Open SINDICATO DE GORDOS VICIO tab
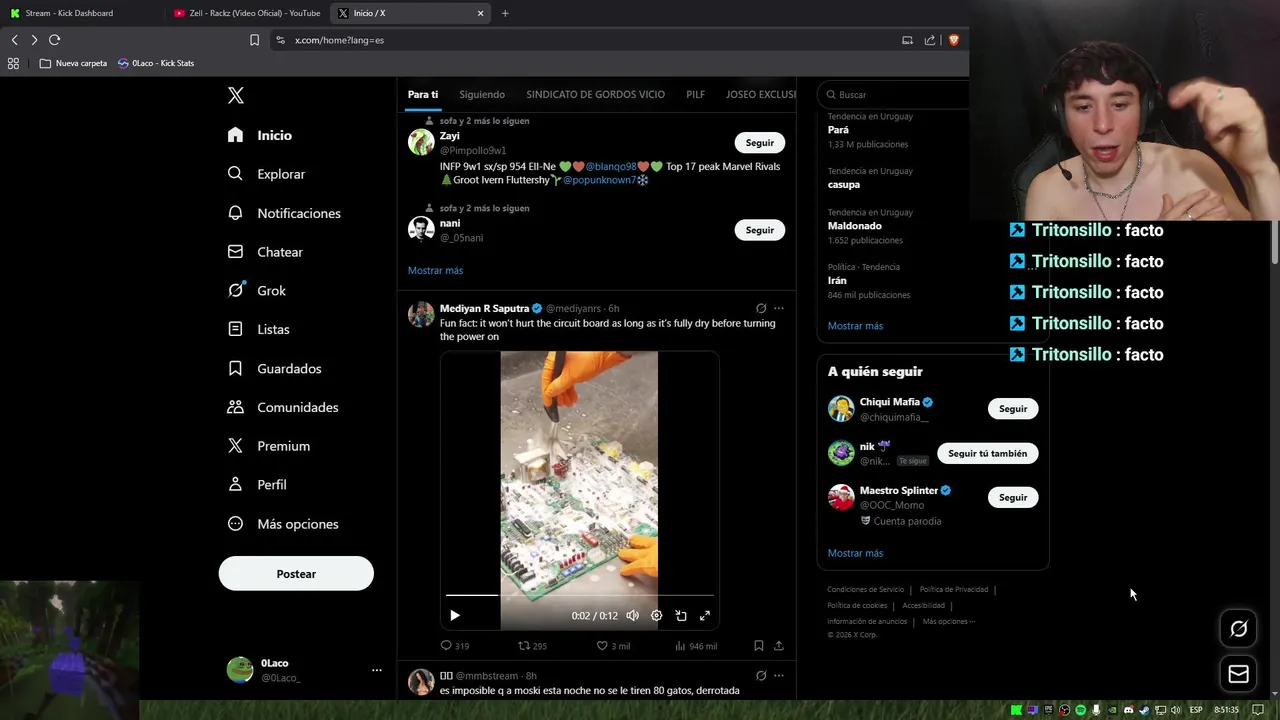1280x720 pixels. 595,94
